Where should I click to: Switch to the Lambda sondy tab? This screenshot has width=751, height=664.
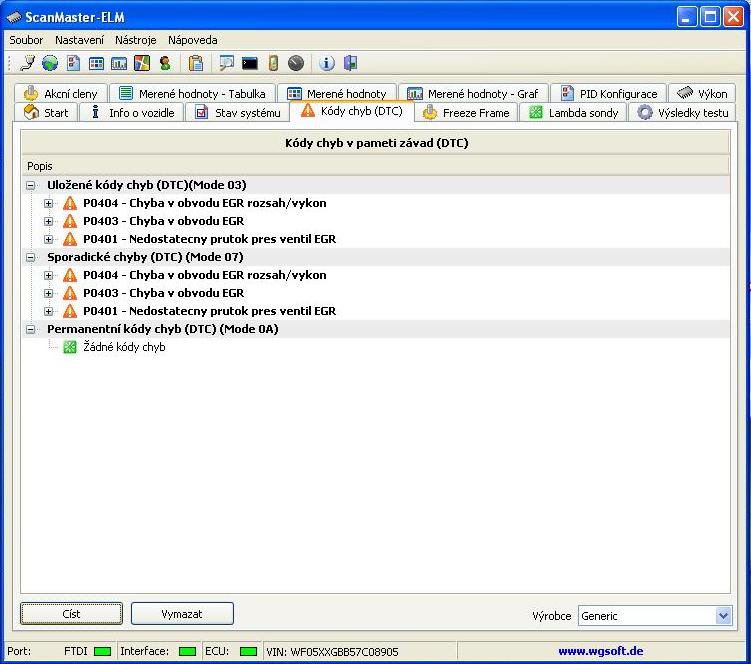[x=574, y=113]
